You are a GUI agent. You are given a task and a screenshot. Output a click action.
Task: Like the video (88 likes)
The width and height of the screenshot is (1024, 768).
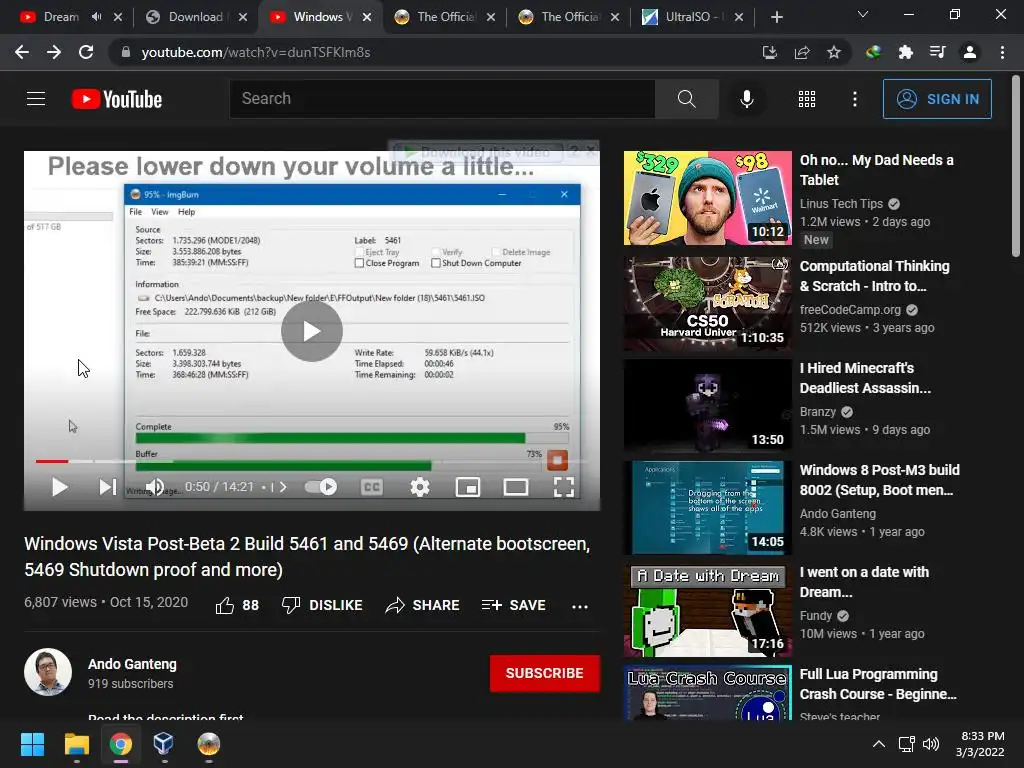pos(237,605)
